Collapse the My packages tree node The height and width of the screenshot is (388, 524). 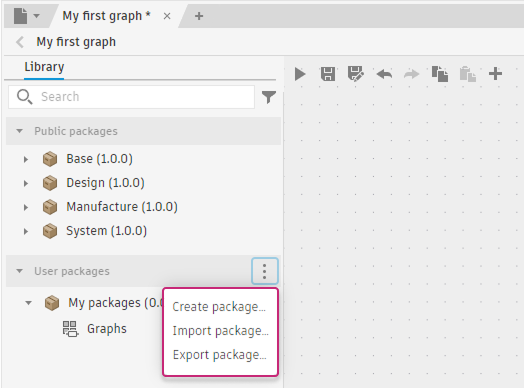pos(28,303)
